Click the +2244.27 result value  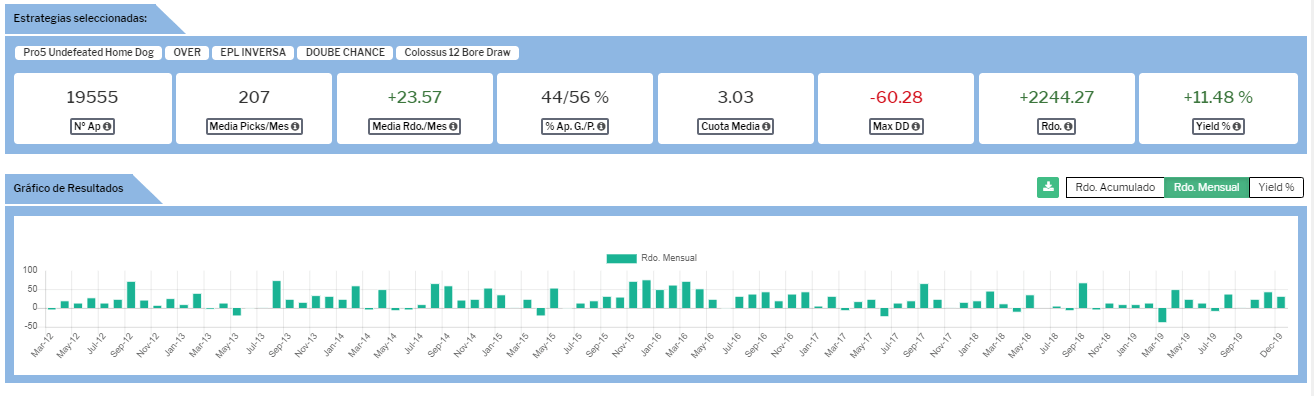[1056, 97]
